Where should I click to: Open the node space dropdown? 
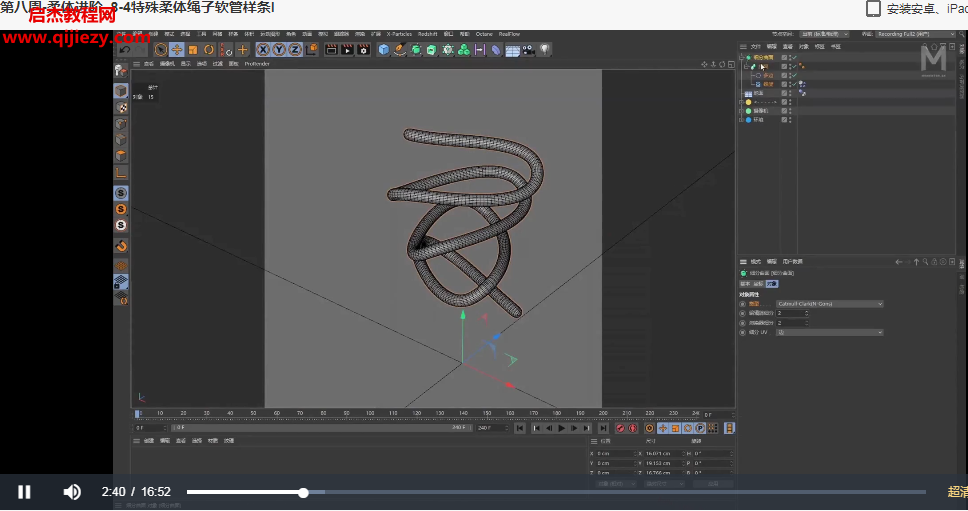click(x=824, y=34)
